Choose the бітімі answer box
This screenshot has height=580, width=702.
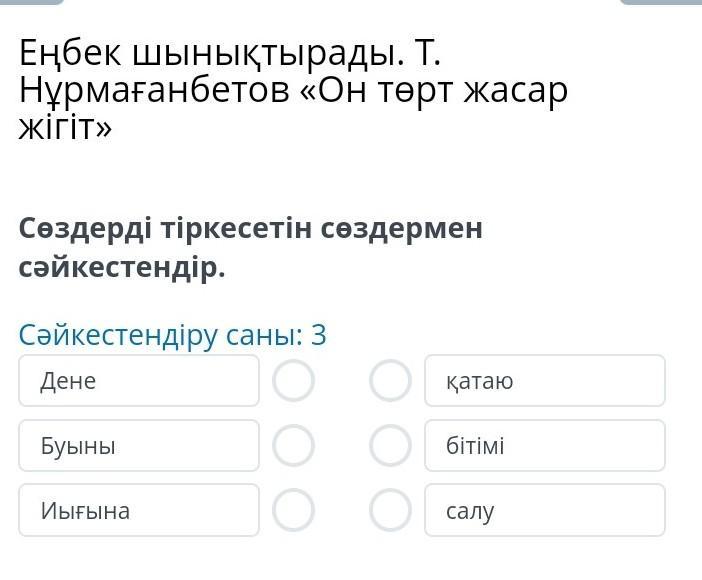(545, 446)
